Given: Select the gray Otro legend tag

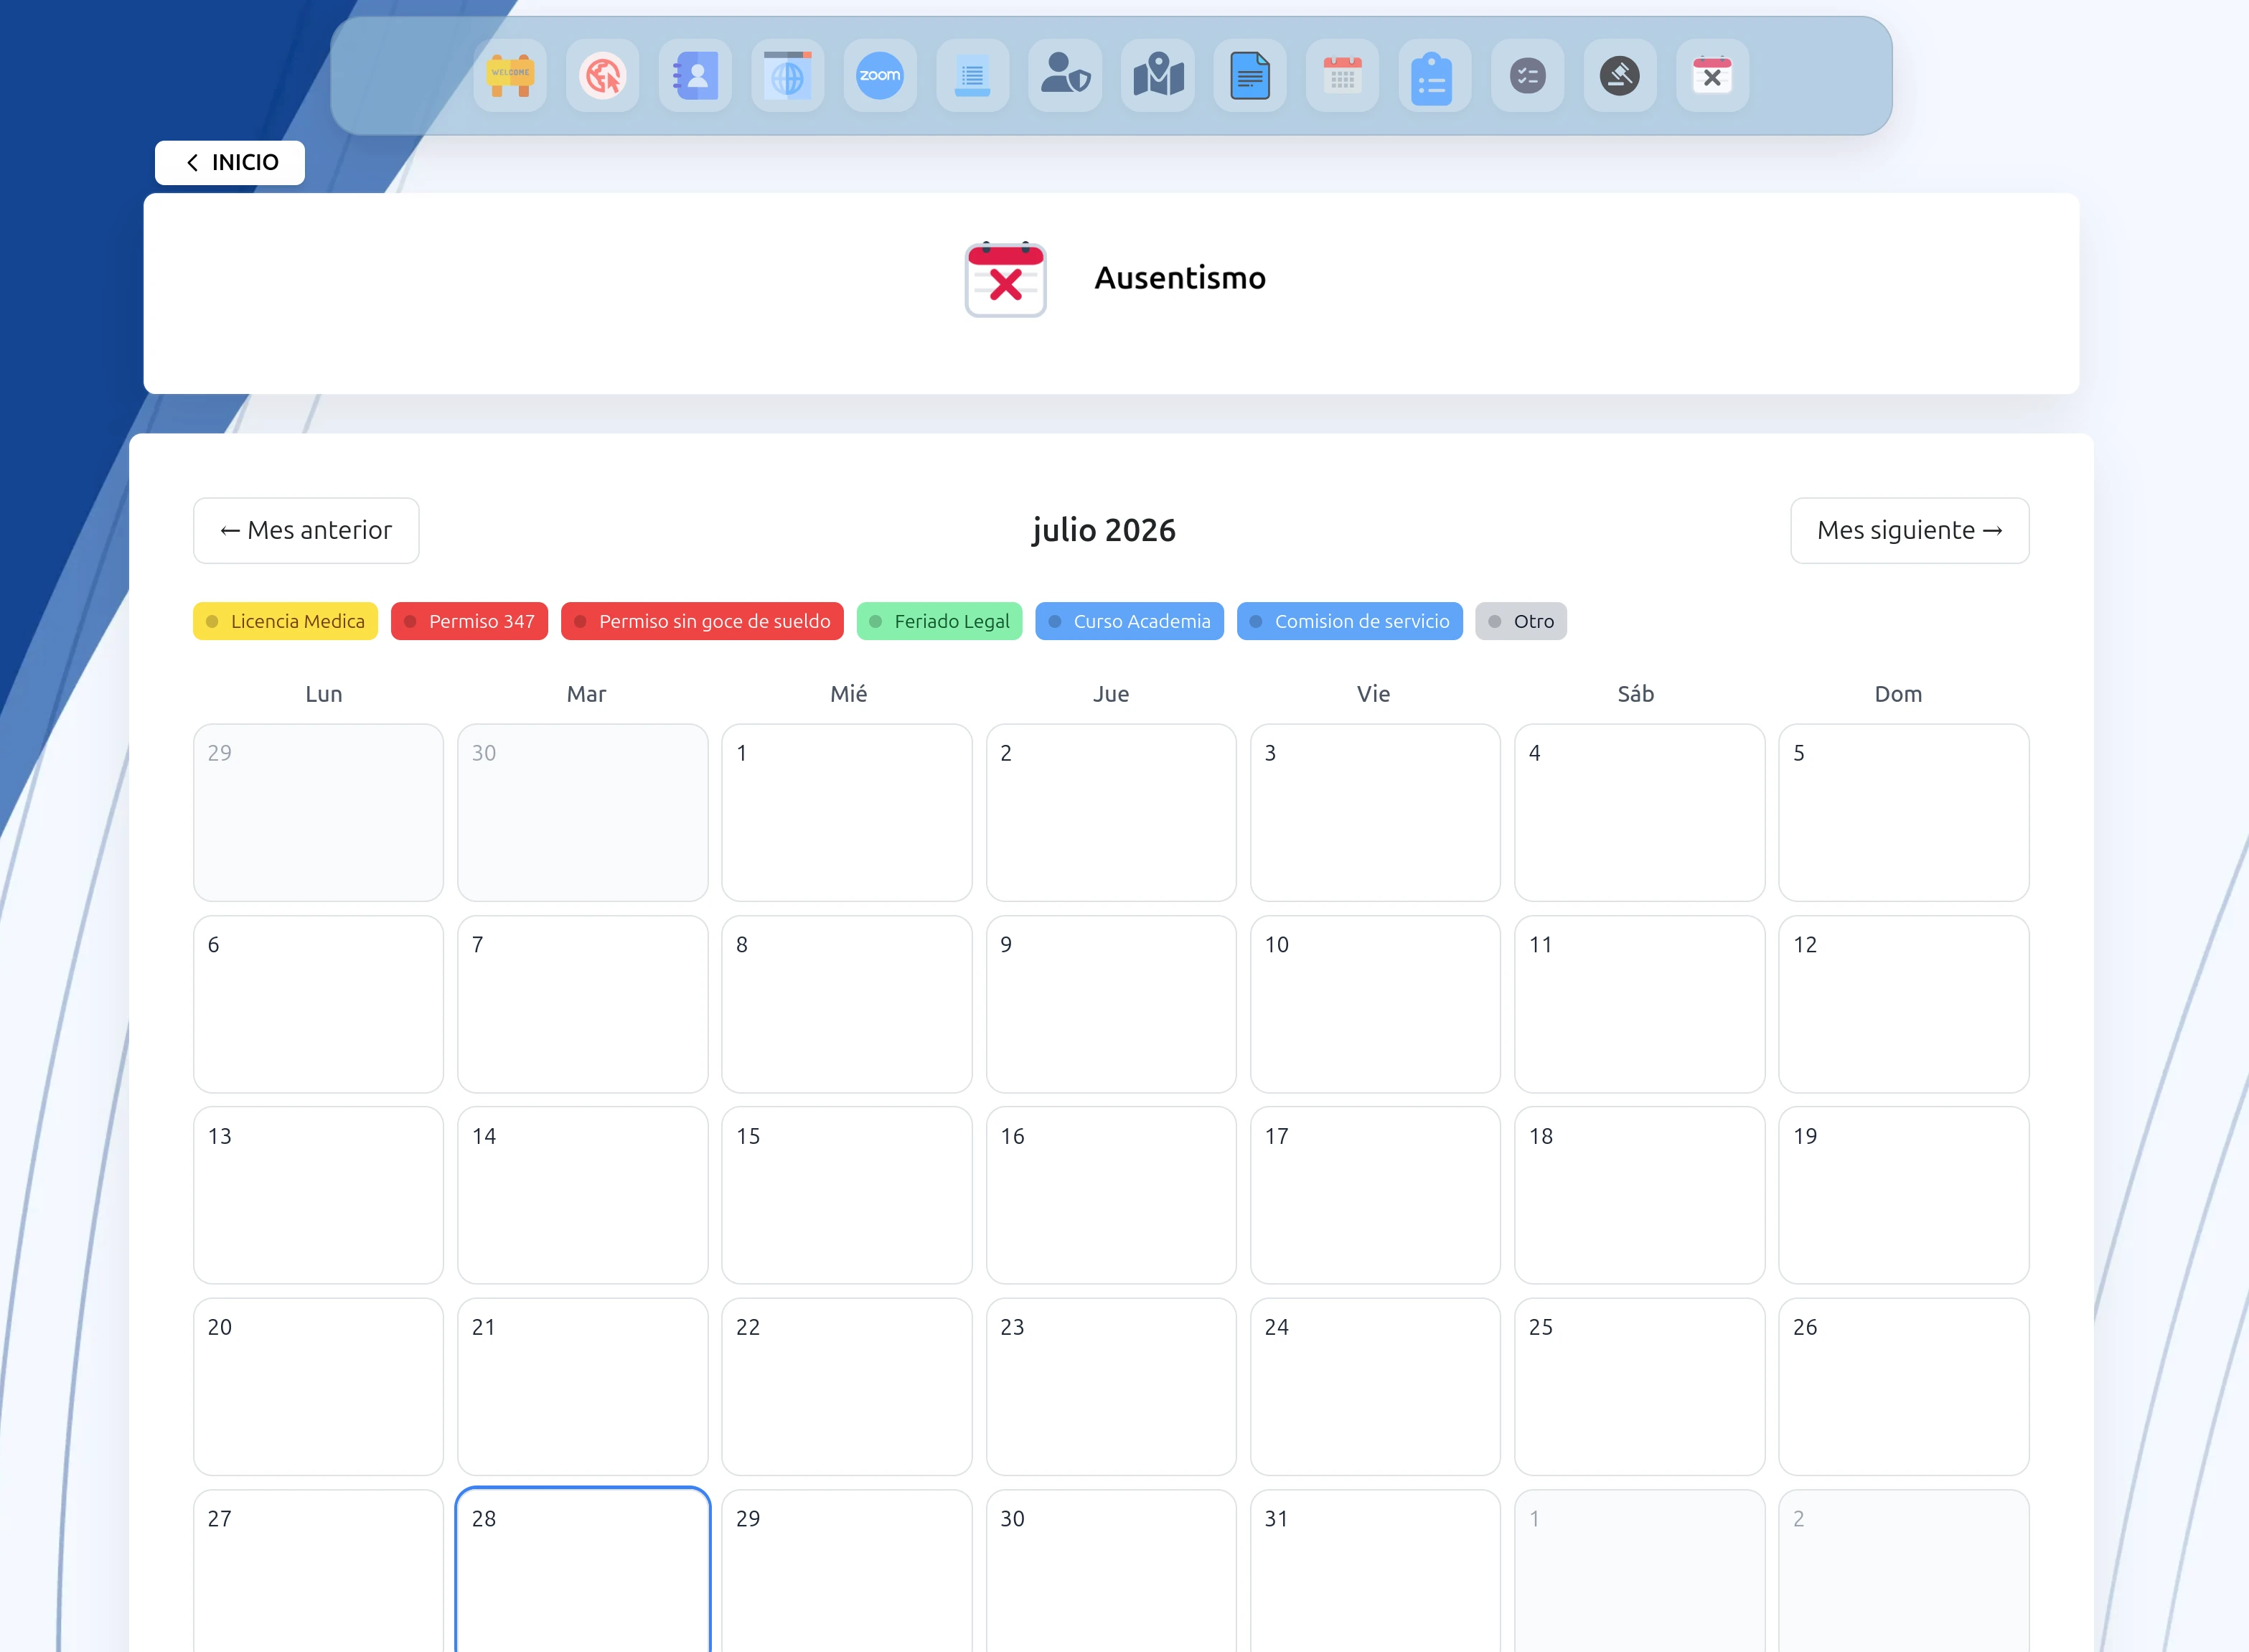Looking at the screenshot, I should click(x=1521, y=621).
